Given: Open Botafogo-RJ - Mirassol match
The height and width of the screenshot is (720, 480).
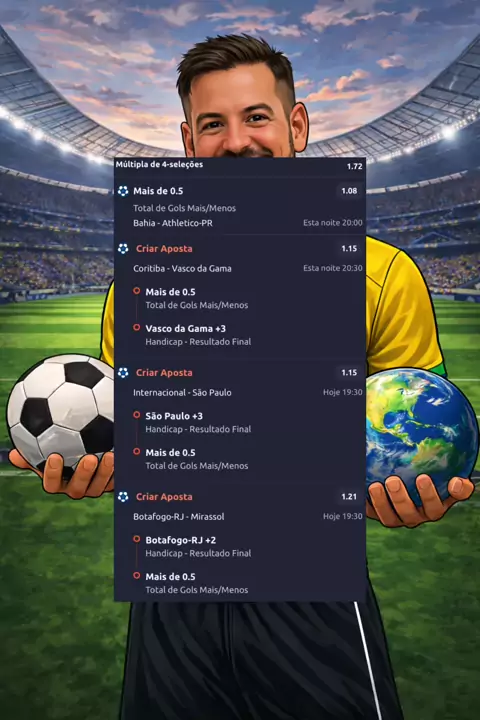Looking at the screenshot, I should pos(179,517).
